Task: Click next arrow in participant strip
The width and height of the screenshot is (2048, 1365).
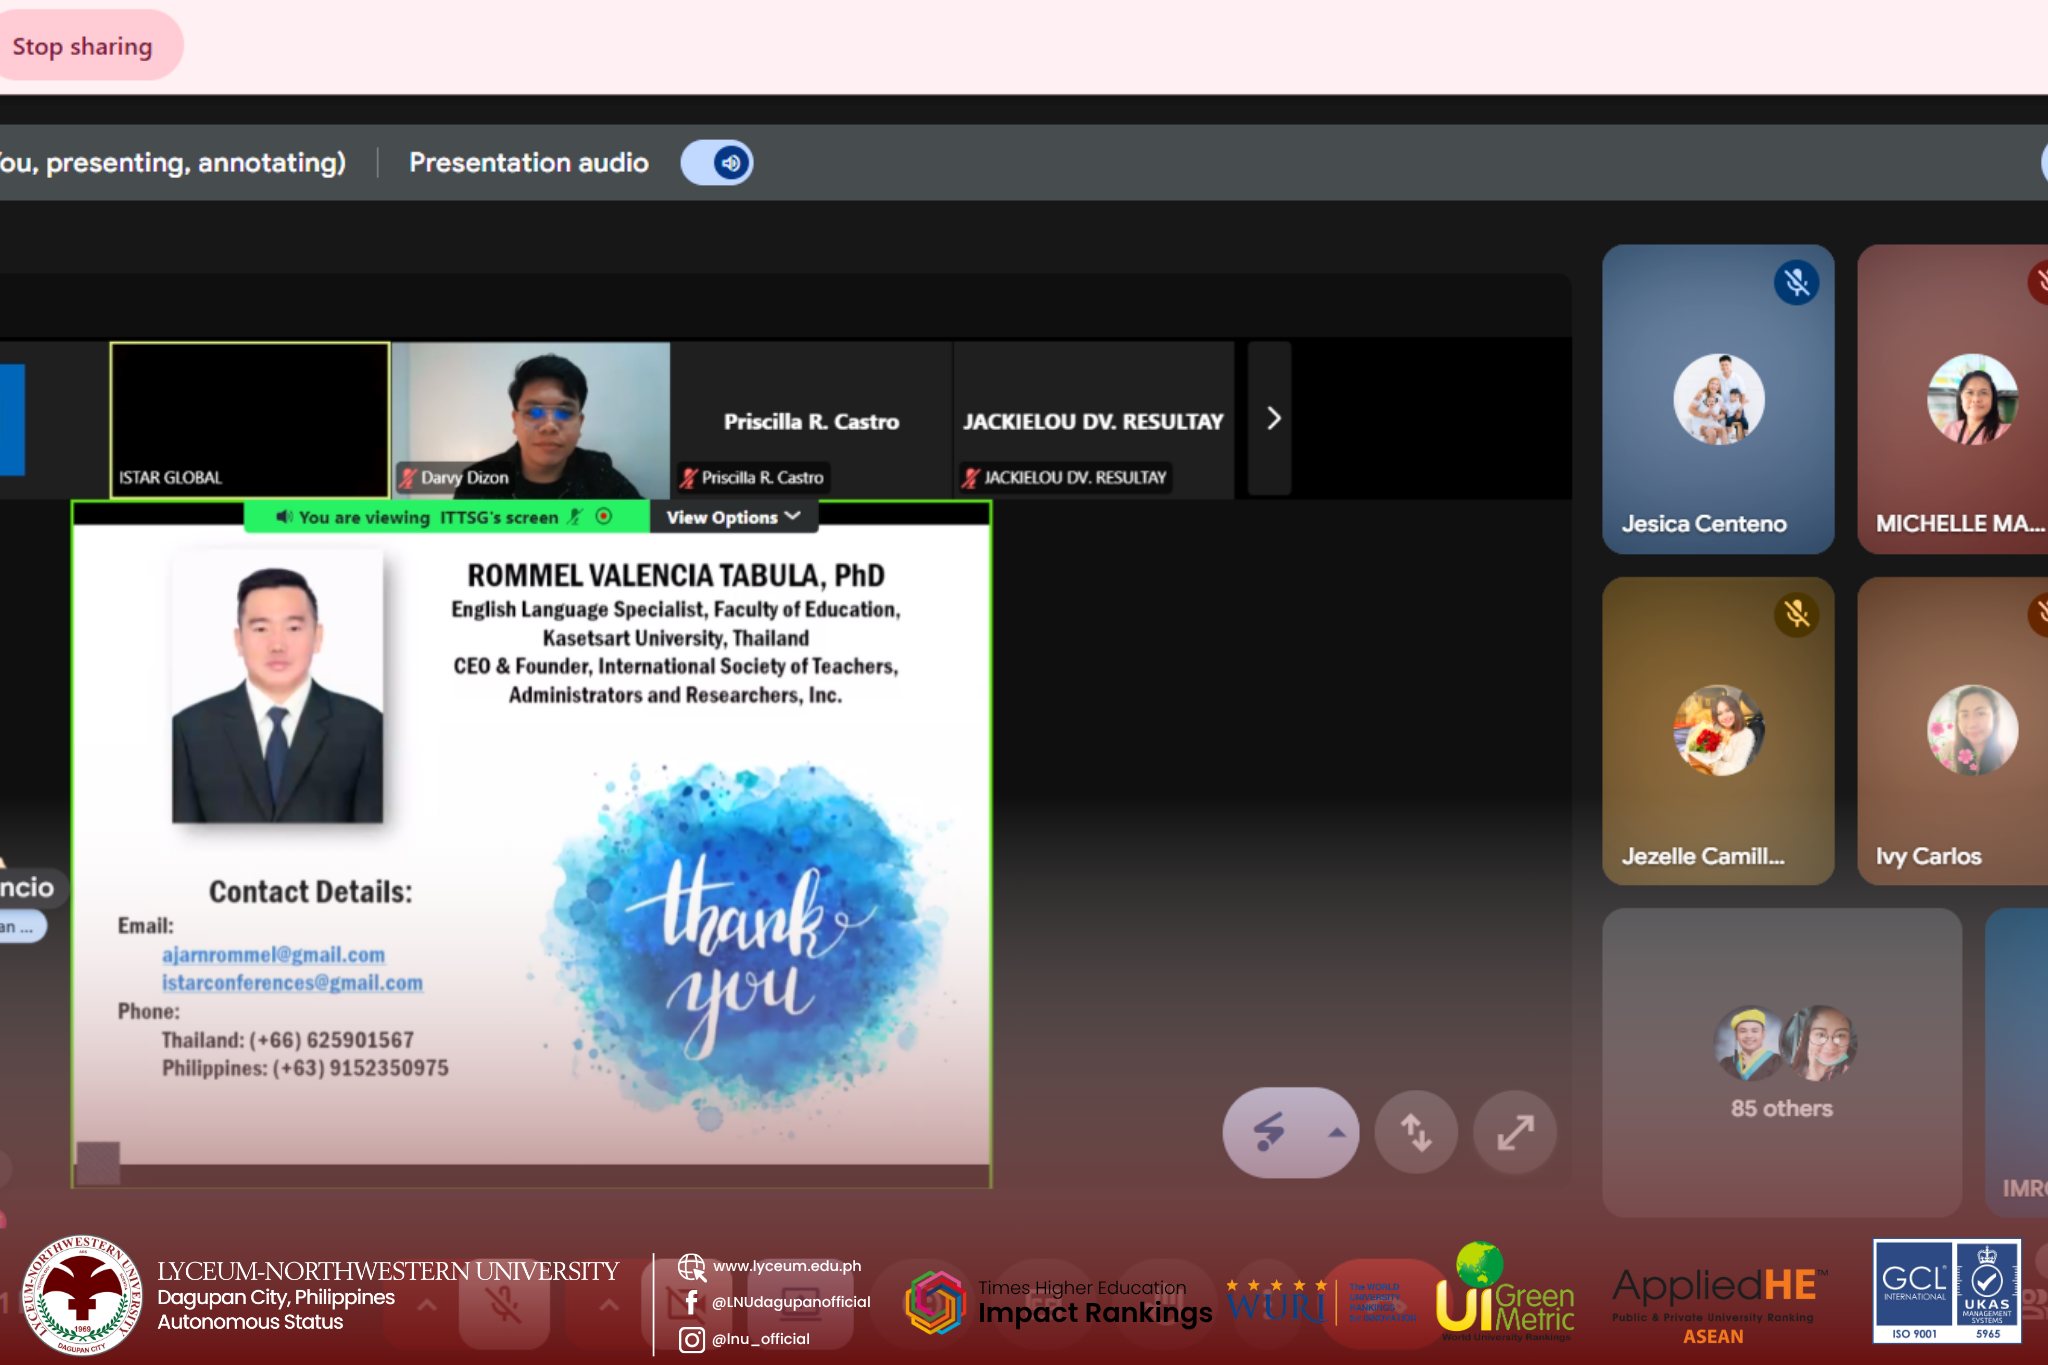Action: coord(1272,418)
